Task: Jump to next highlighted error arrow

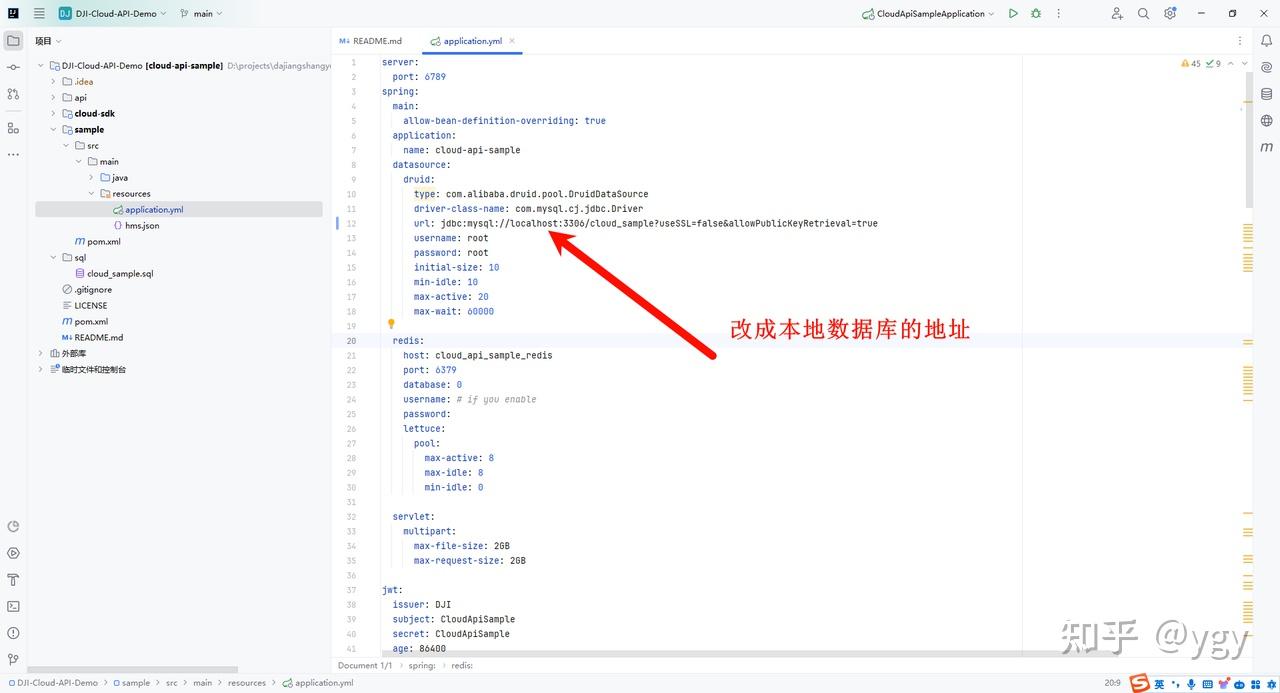Action: click(x=1244, y=63)
